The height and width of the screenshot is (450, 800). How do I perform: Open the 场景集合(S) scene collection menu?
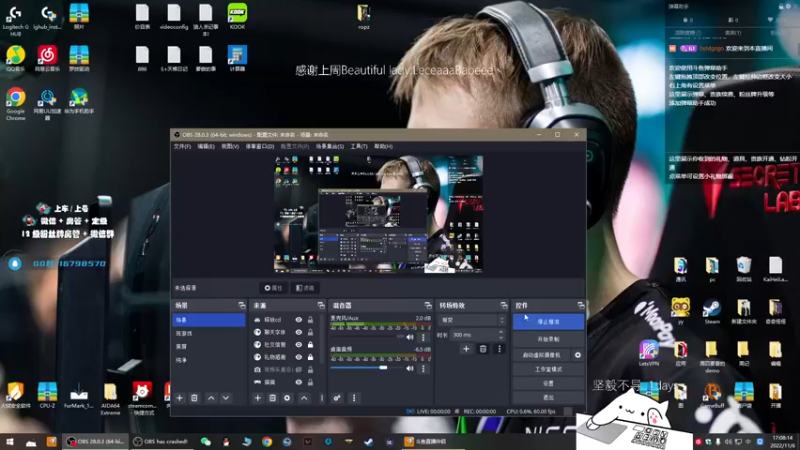[330, 146]
